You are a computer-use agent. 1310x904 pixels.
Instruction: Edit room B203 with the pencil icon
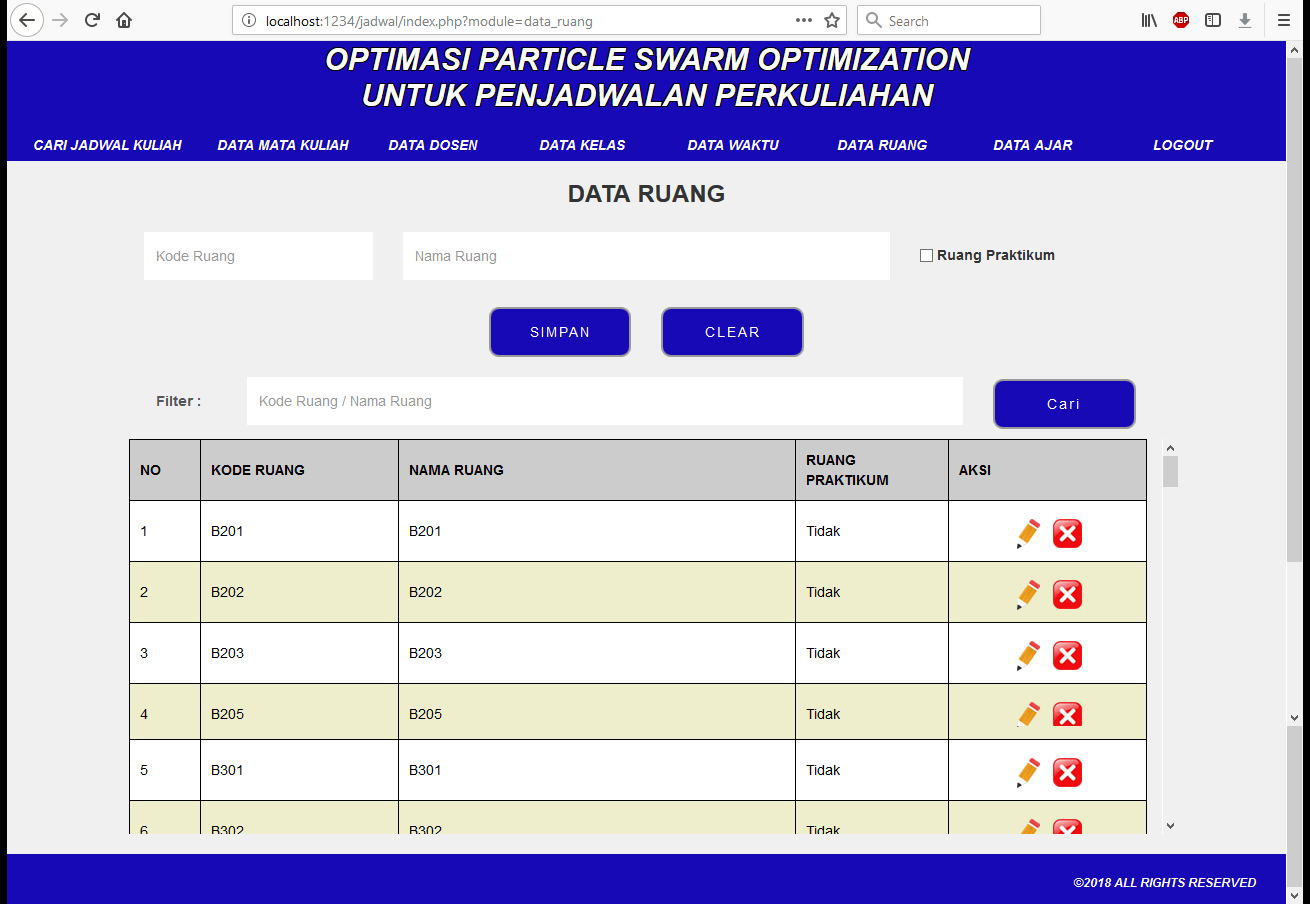click(1028, 655)
